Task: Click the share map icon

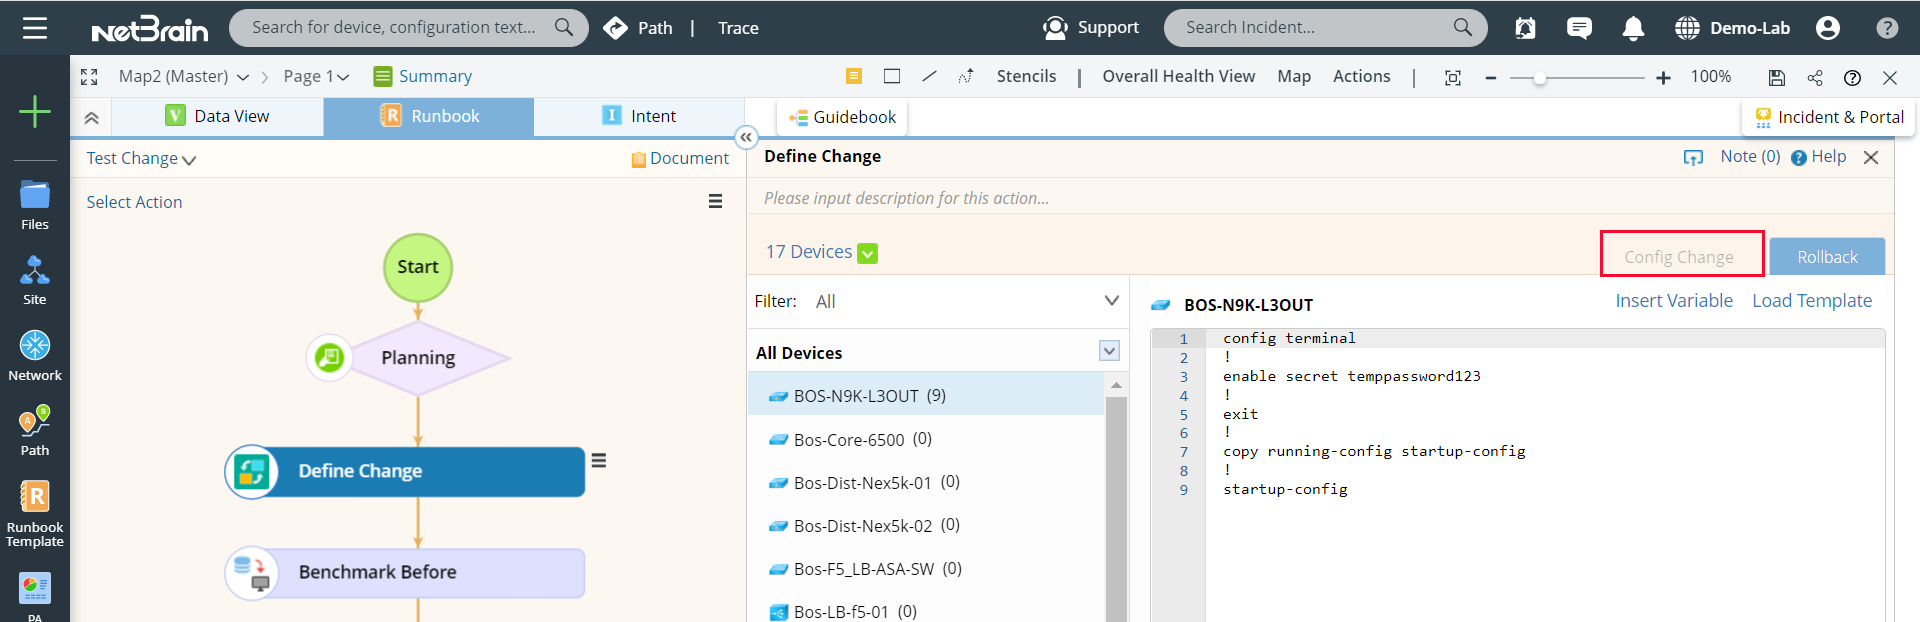Action: 1815,77
